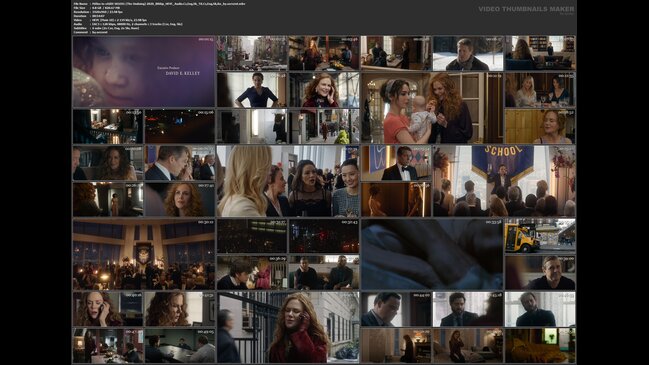Select woman with hands on hips thumbnail

252,90
